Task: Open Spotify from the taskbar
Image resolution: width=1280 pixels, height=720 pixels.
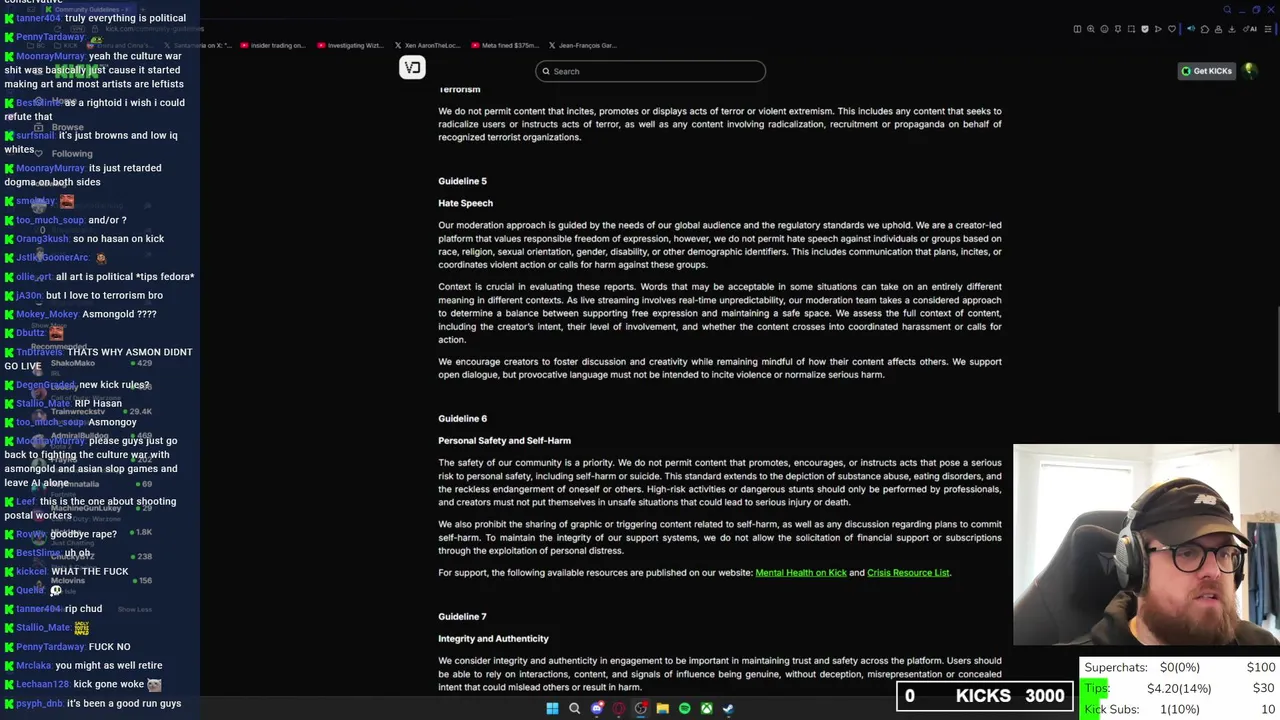Action: [685, 708]
